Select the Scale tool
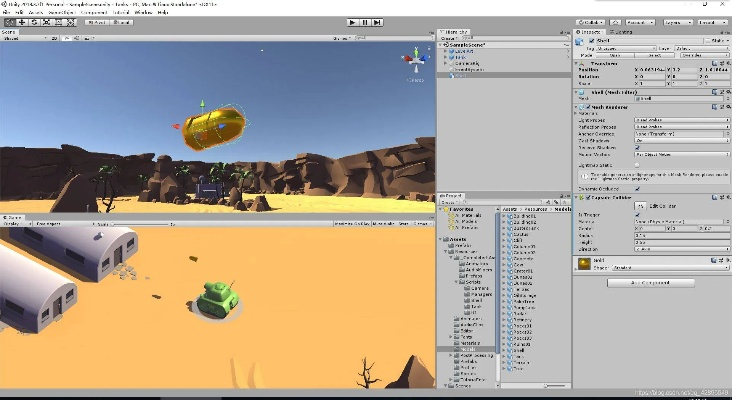 (47, 21)
